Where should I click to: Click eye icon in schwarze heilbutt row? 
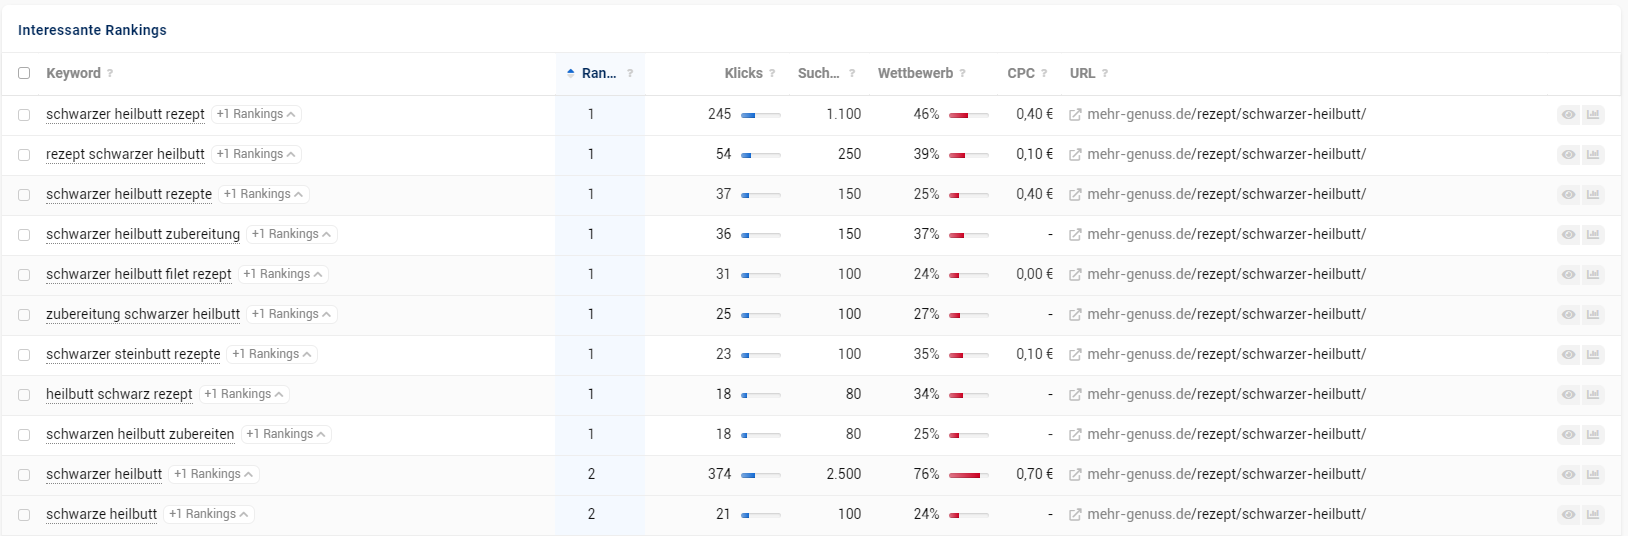pos(1568,515)
